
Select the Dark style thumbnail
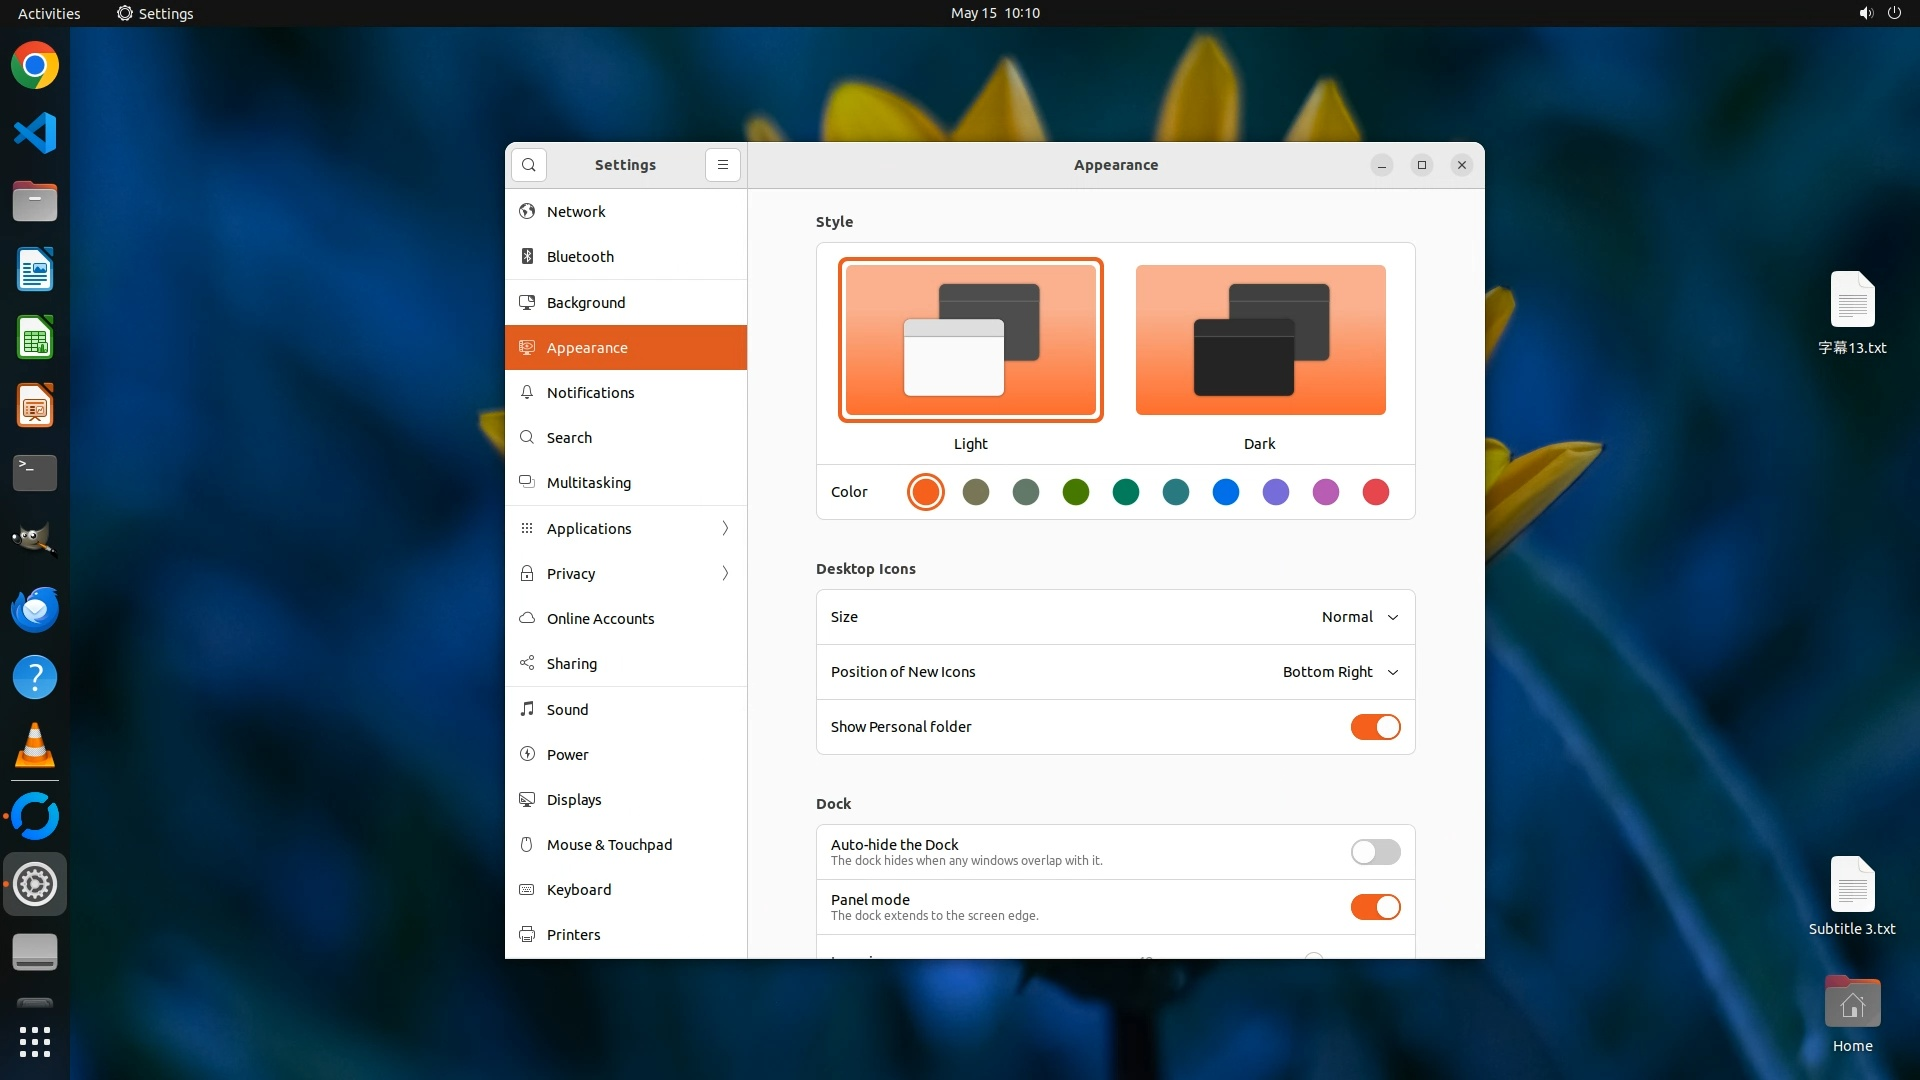click(x=1260, y=340)
